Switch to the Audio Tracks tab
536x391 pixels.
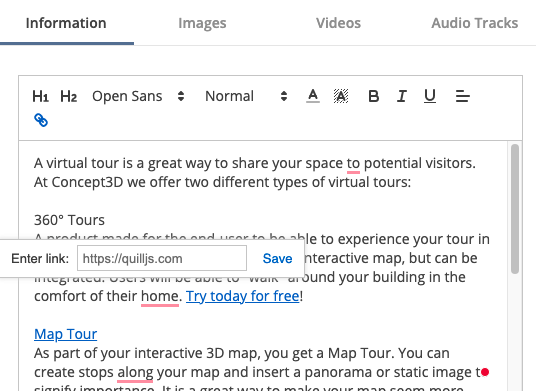(x=474, y=23)
